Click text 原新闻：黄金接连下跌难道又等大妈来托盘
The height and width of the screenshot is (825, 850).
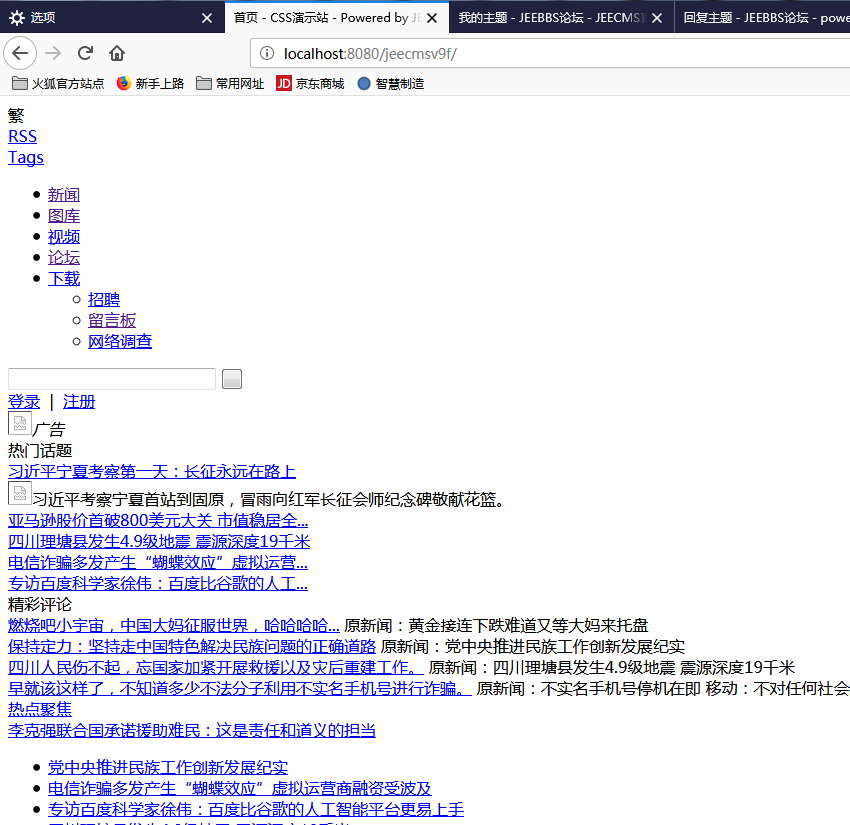496,626
